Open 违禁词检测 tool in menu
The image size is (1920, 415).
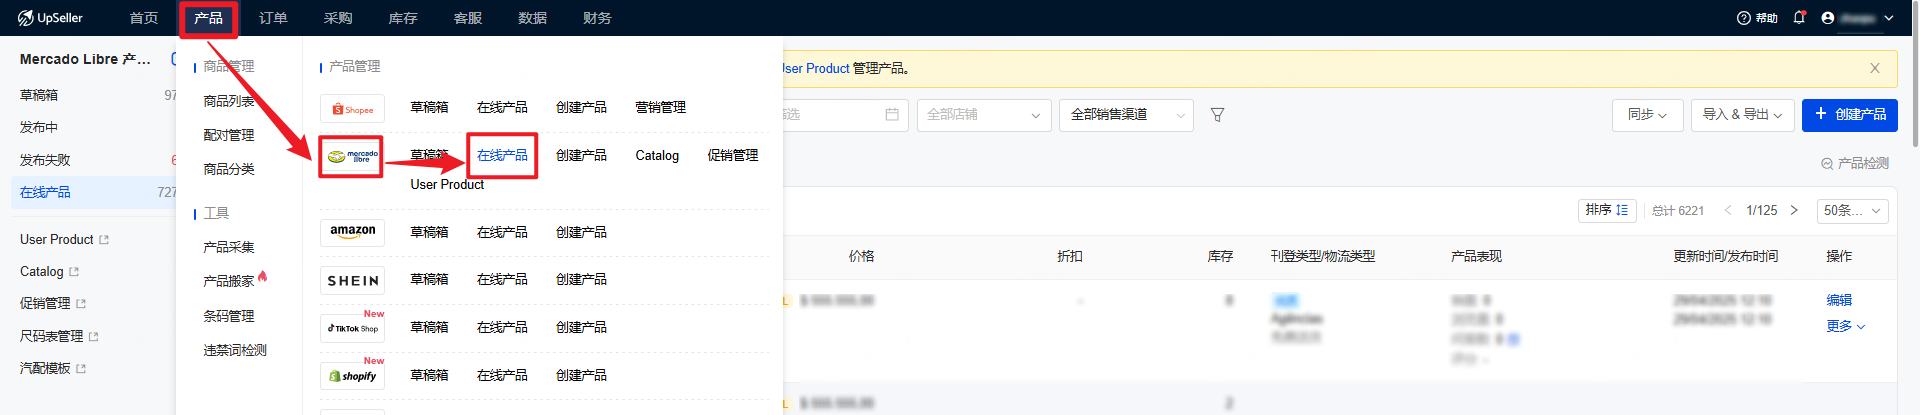[x=235, y=351]
